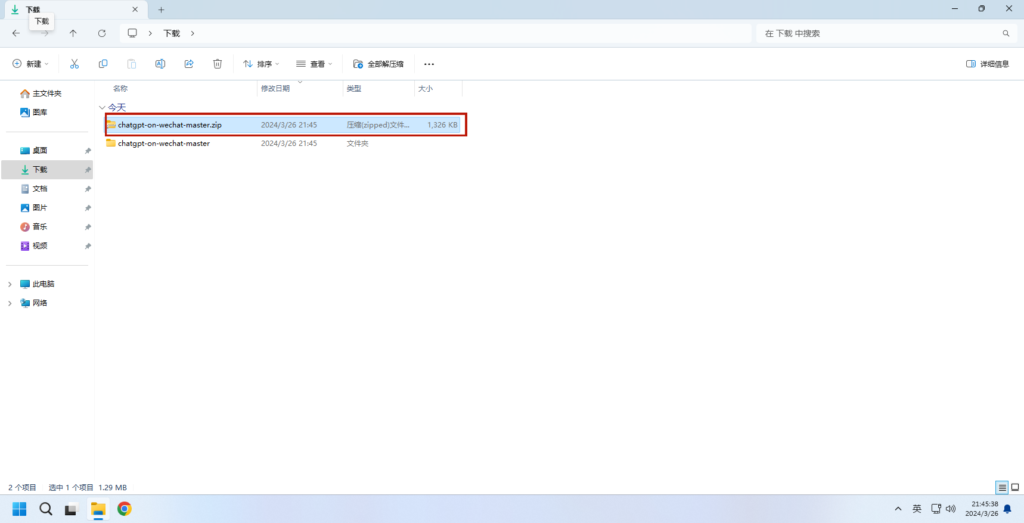Open the three-dots more options menu
The image size is (1024, 523).
429,64
